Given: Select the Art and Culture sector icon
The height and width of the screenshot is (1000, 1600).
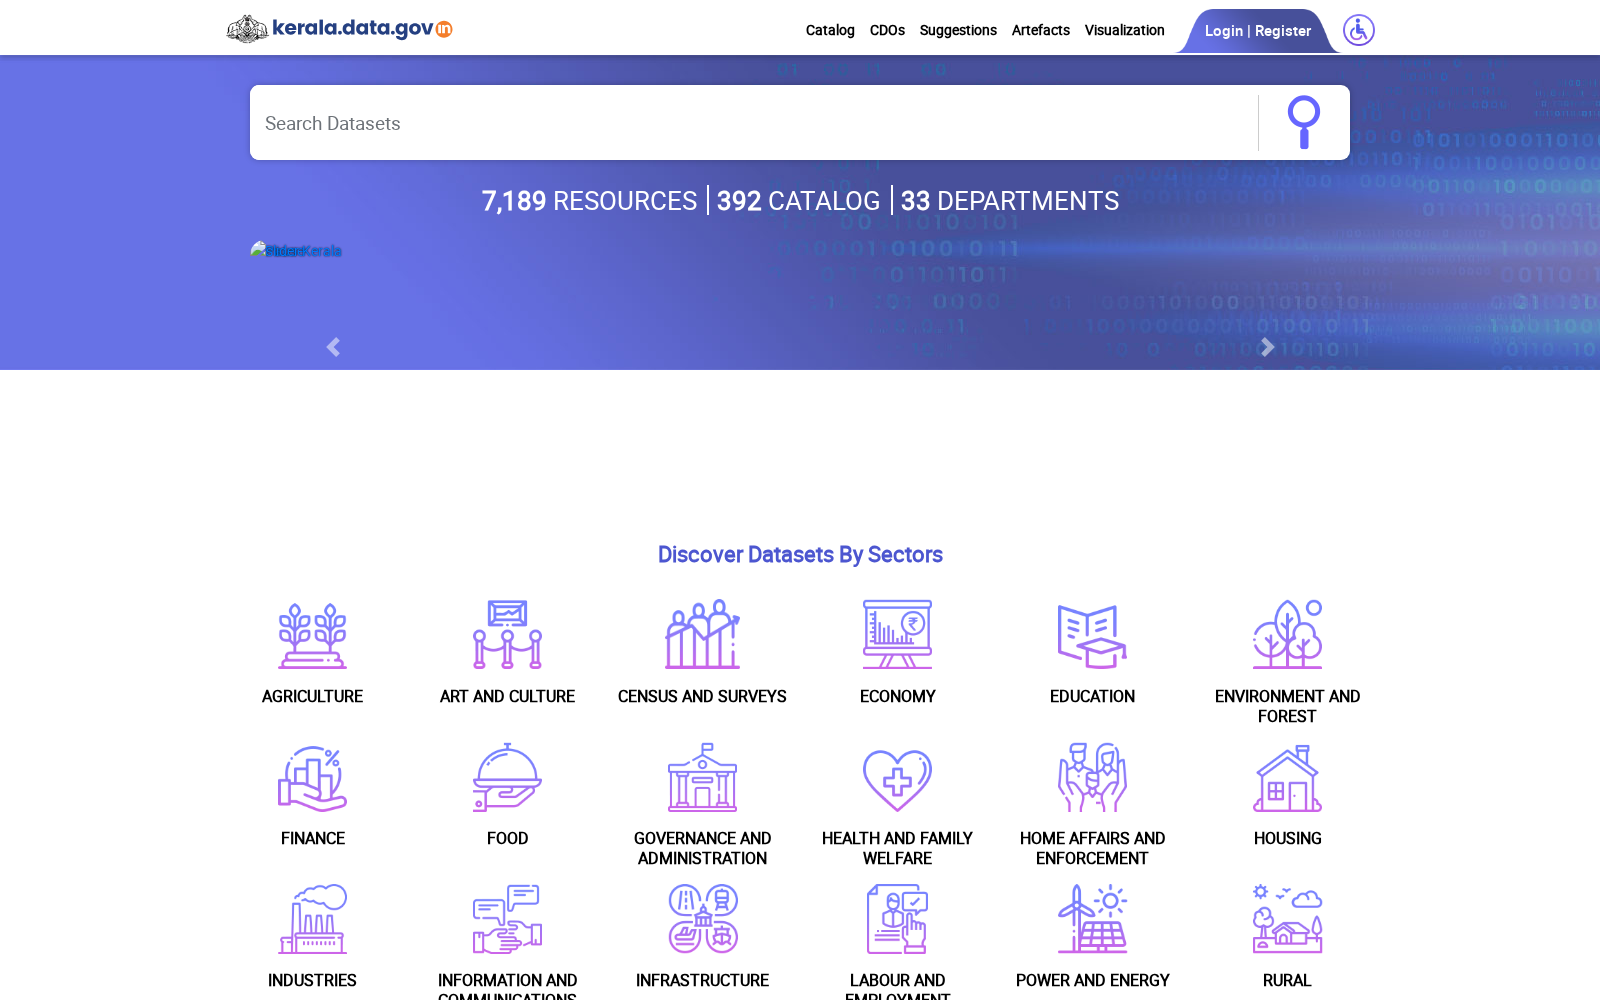Looking at the screenshot, I should pyautogui.click(x=507, y=634).
